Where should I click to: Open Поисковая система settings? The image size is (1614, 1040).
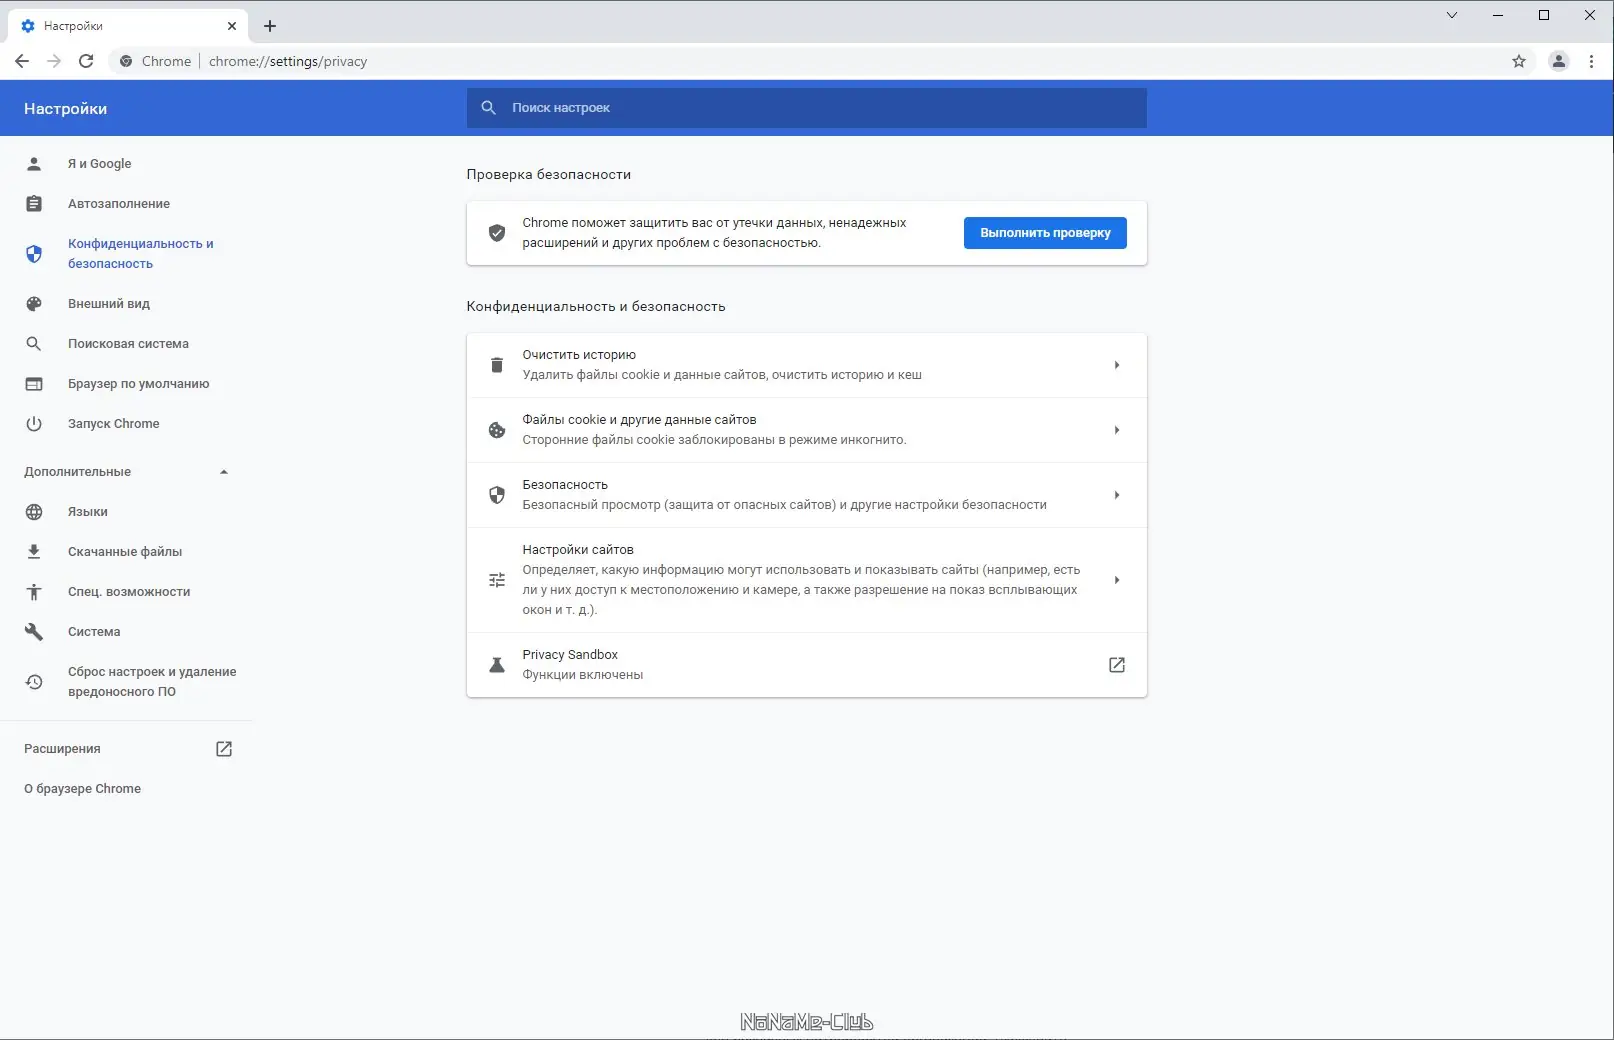[x=128, y=343]
